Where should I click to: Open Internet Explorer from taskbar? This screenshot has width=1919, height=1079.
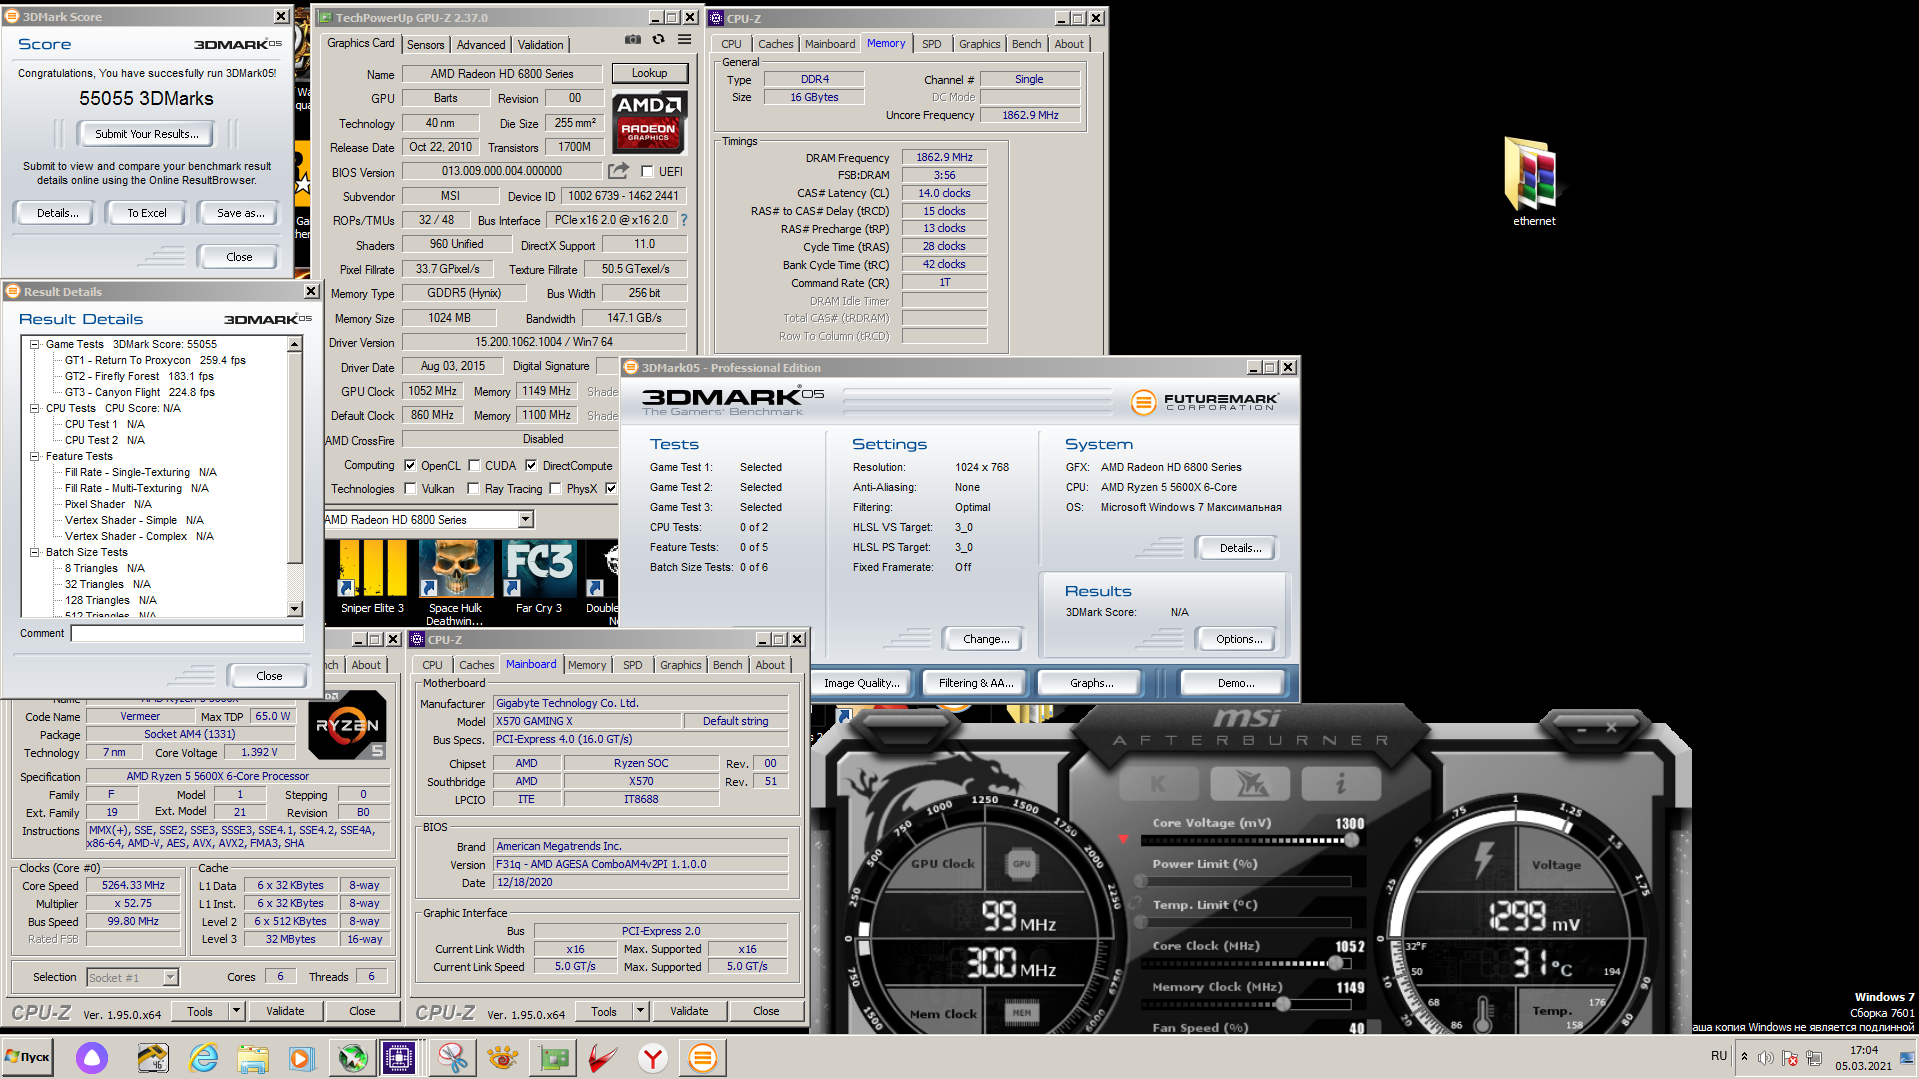pos(204,1057)
